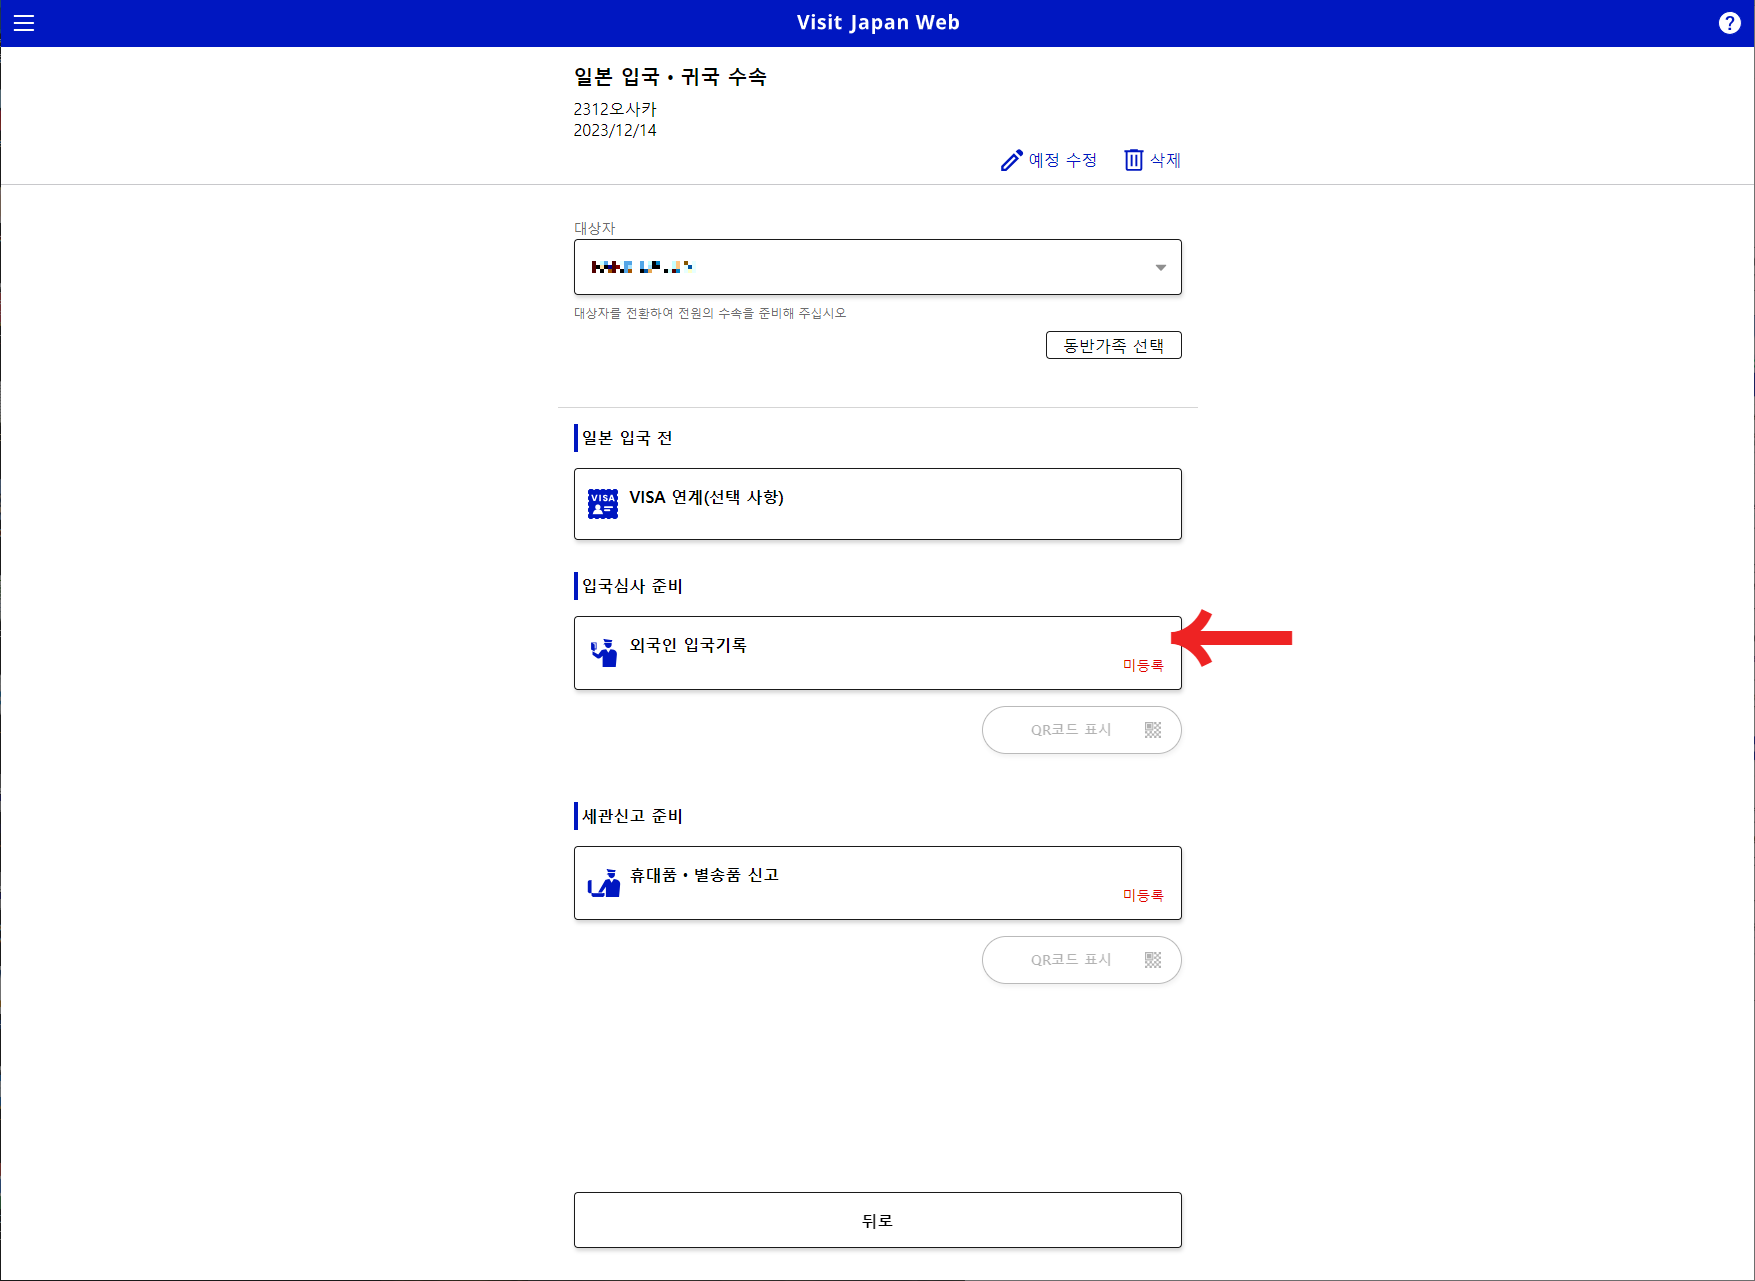The height and width of the screenshot is (1281, 1755).
Task: Click the 동반가족 선택 button
Action: [1113, 345]
